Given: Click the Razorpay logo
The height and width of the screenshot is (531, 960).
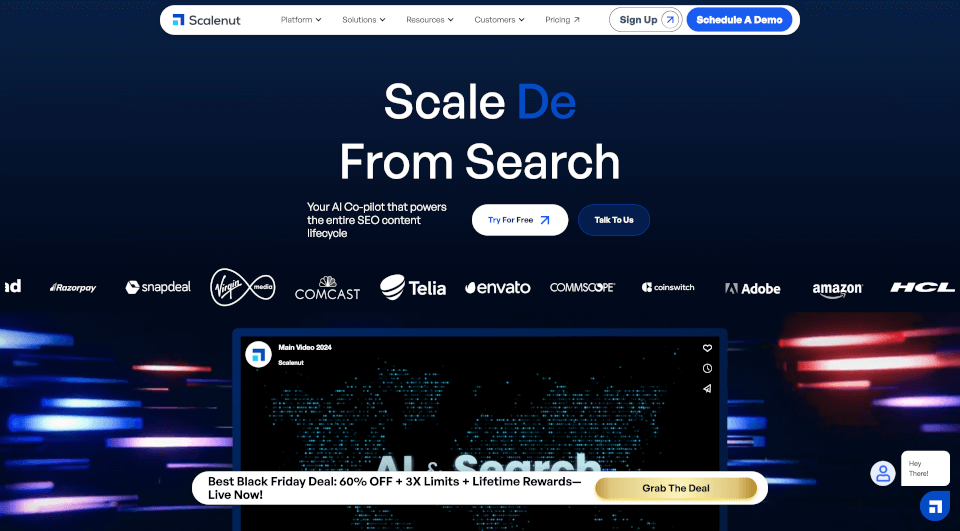Looking at the screenshot, I should tap(73, 287).
